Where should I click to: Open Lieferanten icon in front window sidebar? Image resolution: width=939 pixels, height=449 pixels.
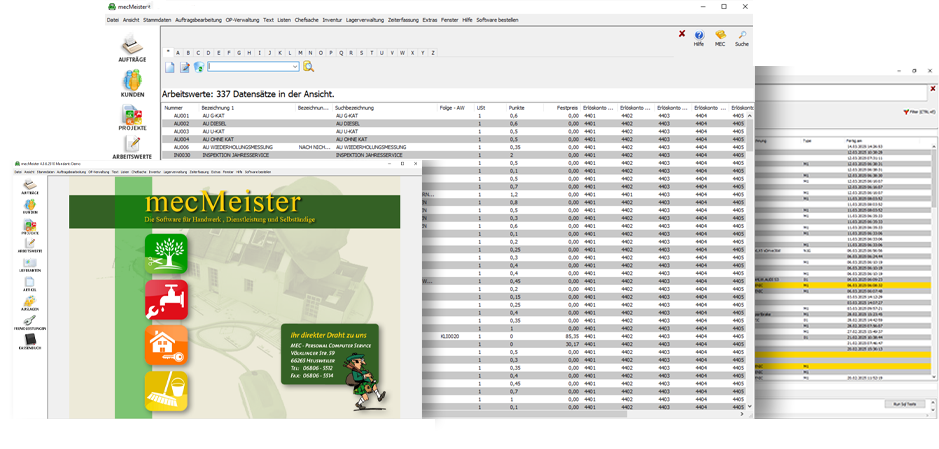tap(30, 265)
